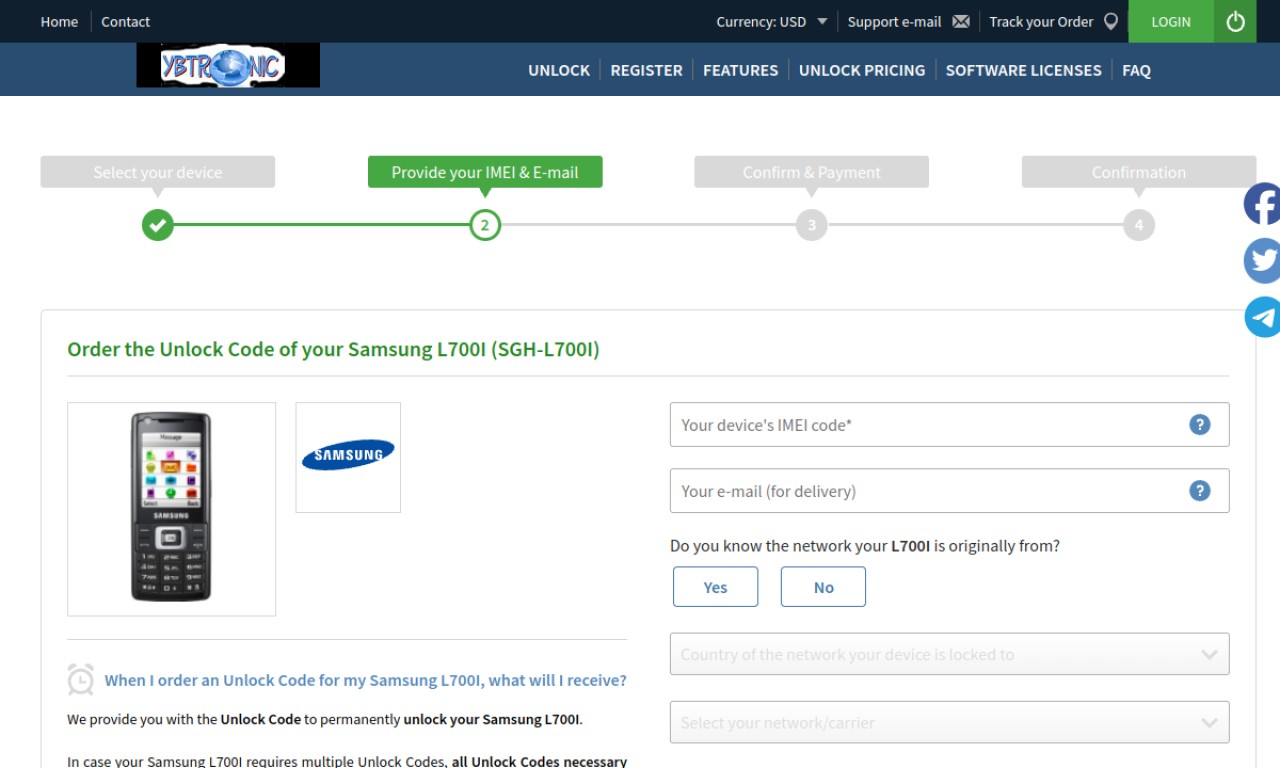Click the 'Order the Unlock Code' page heading
1280x768 pixels.
(x=333, y=349)
